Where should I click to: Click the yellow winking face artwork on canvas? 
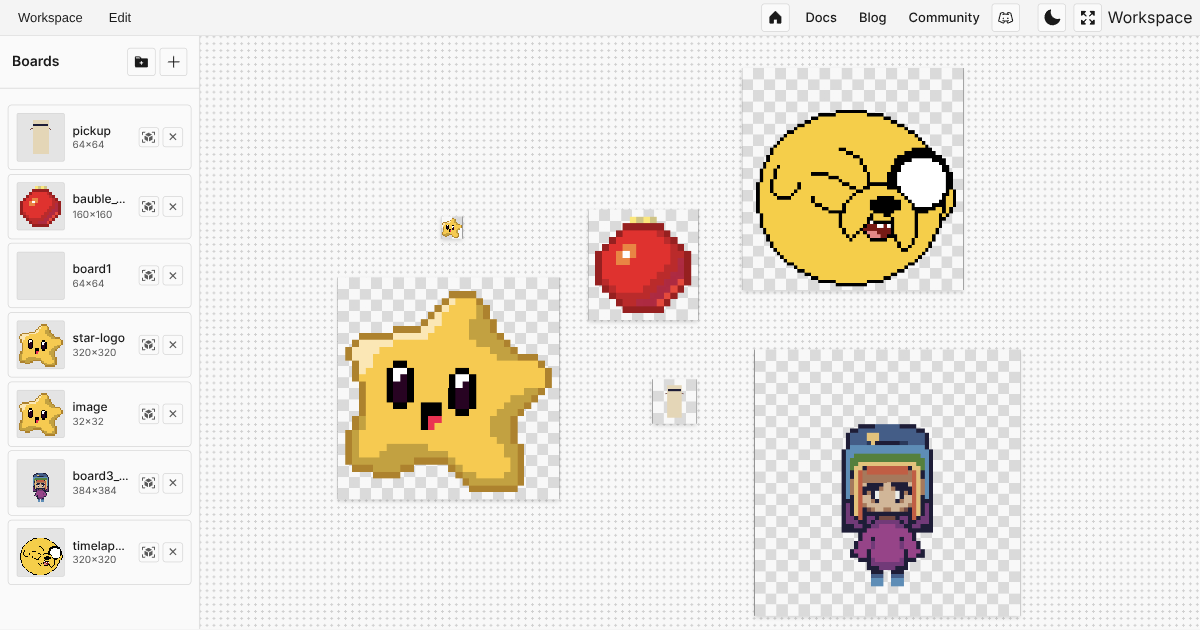852,180
